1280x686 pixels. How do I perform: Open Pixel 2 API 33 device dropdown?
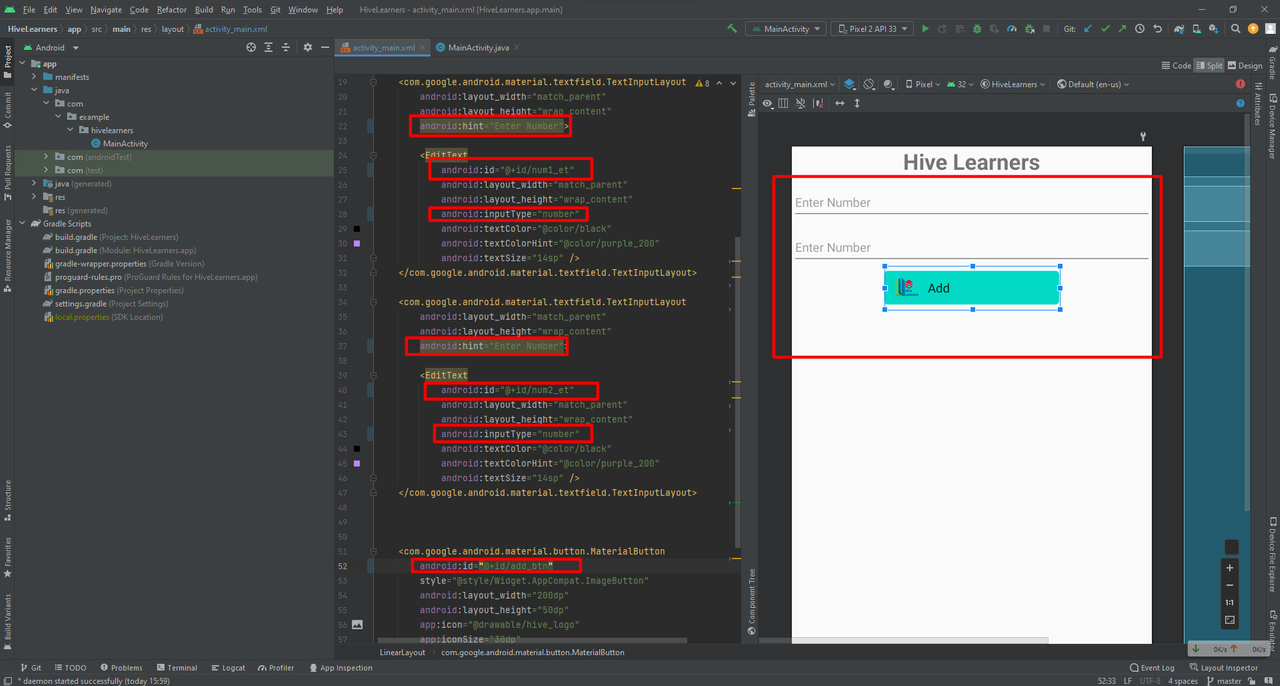pos(871,29)
